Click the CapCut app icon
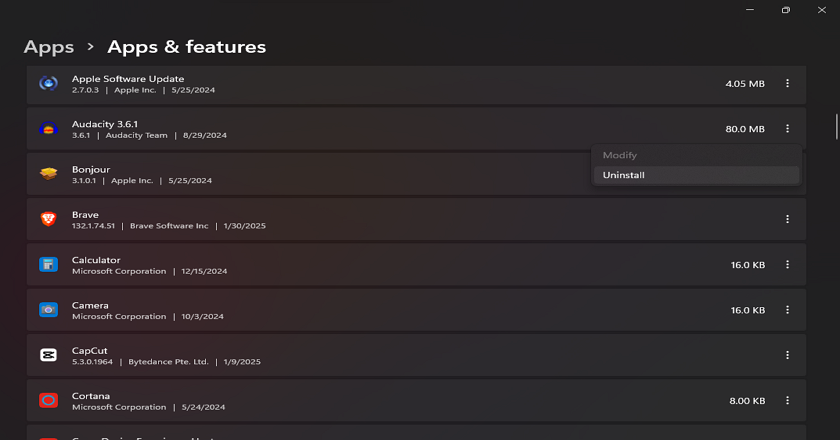 48,355
